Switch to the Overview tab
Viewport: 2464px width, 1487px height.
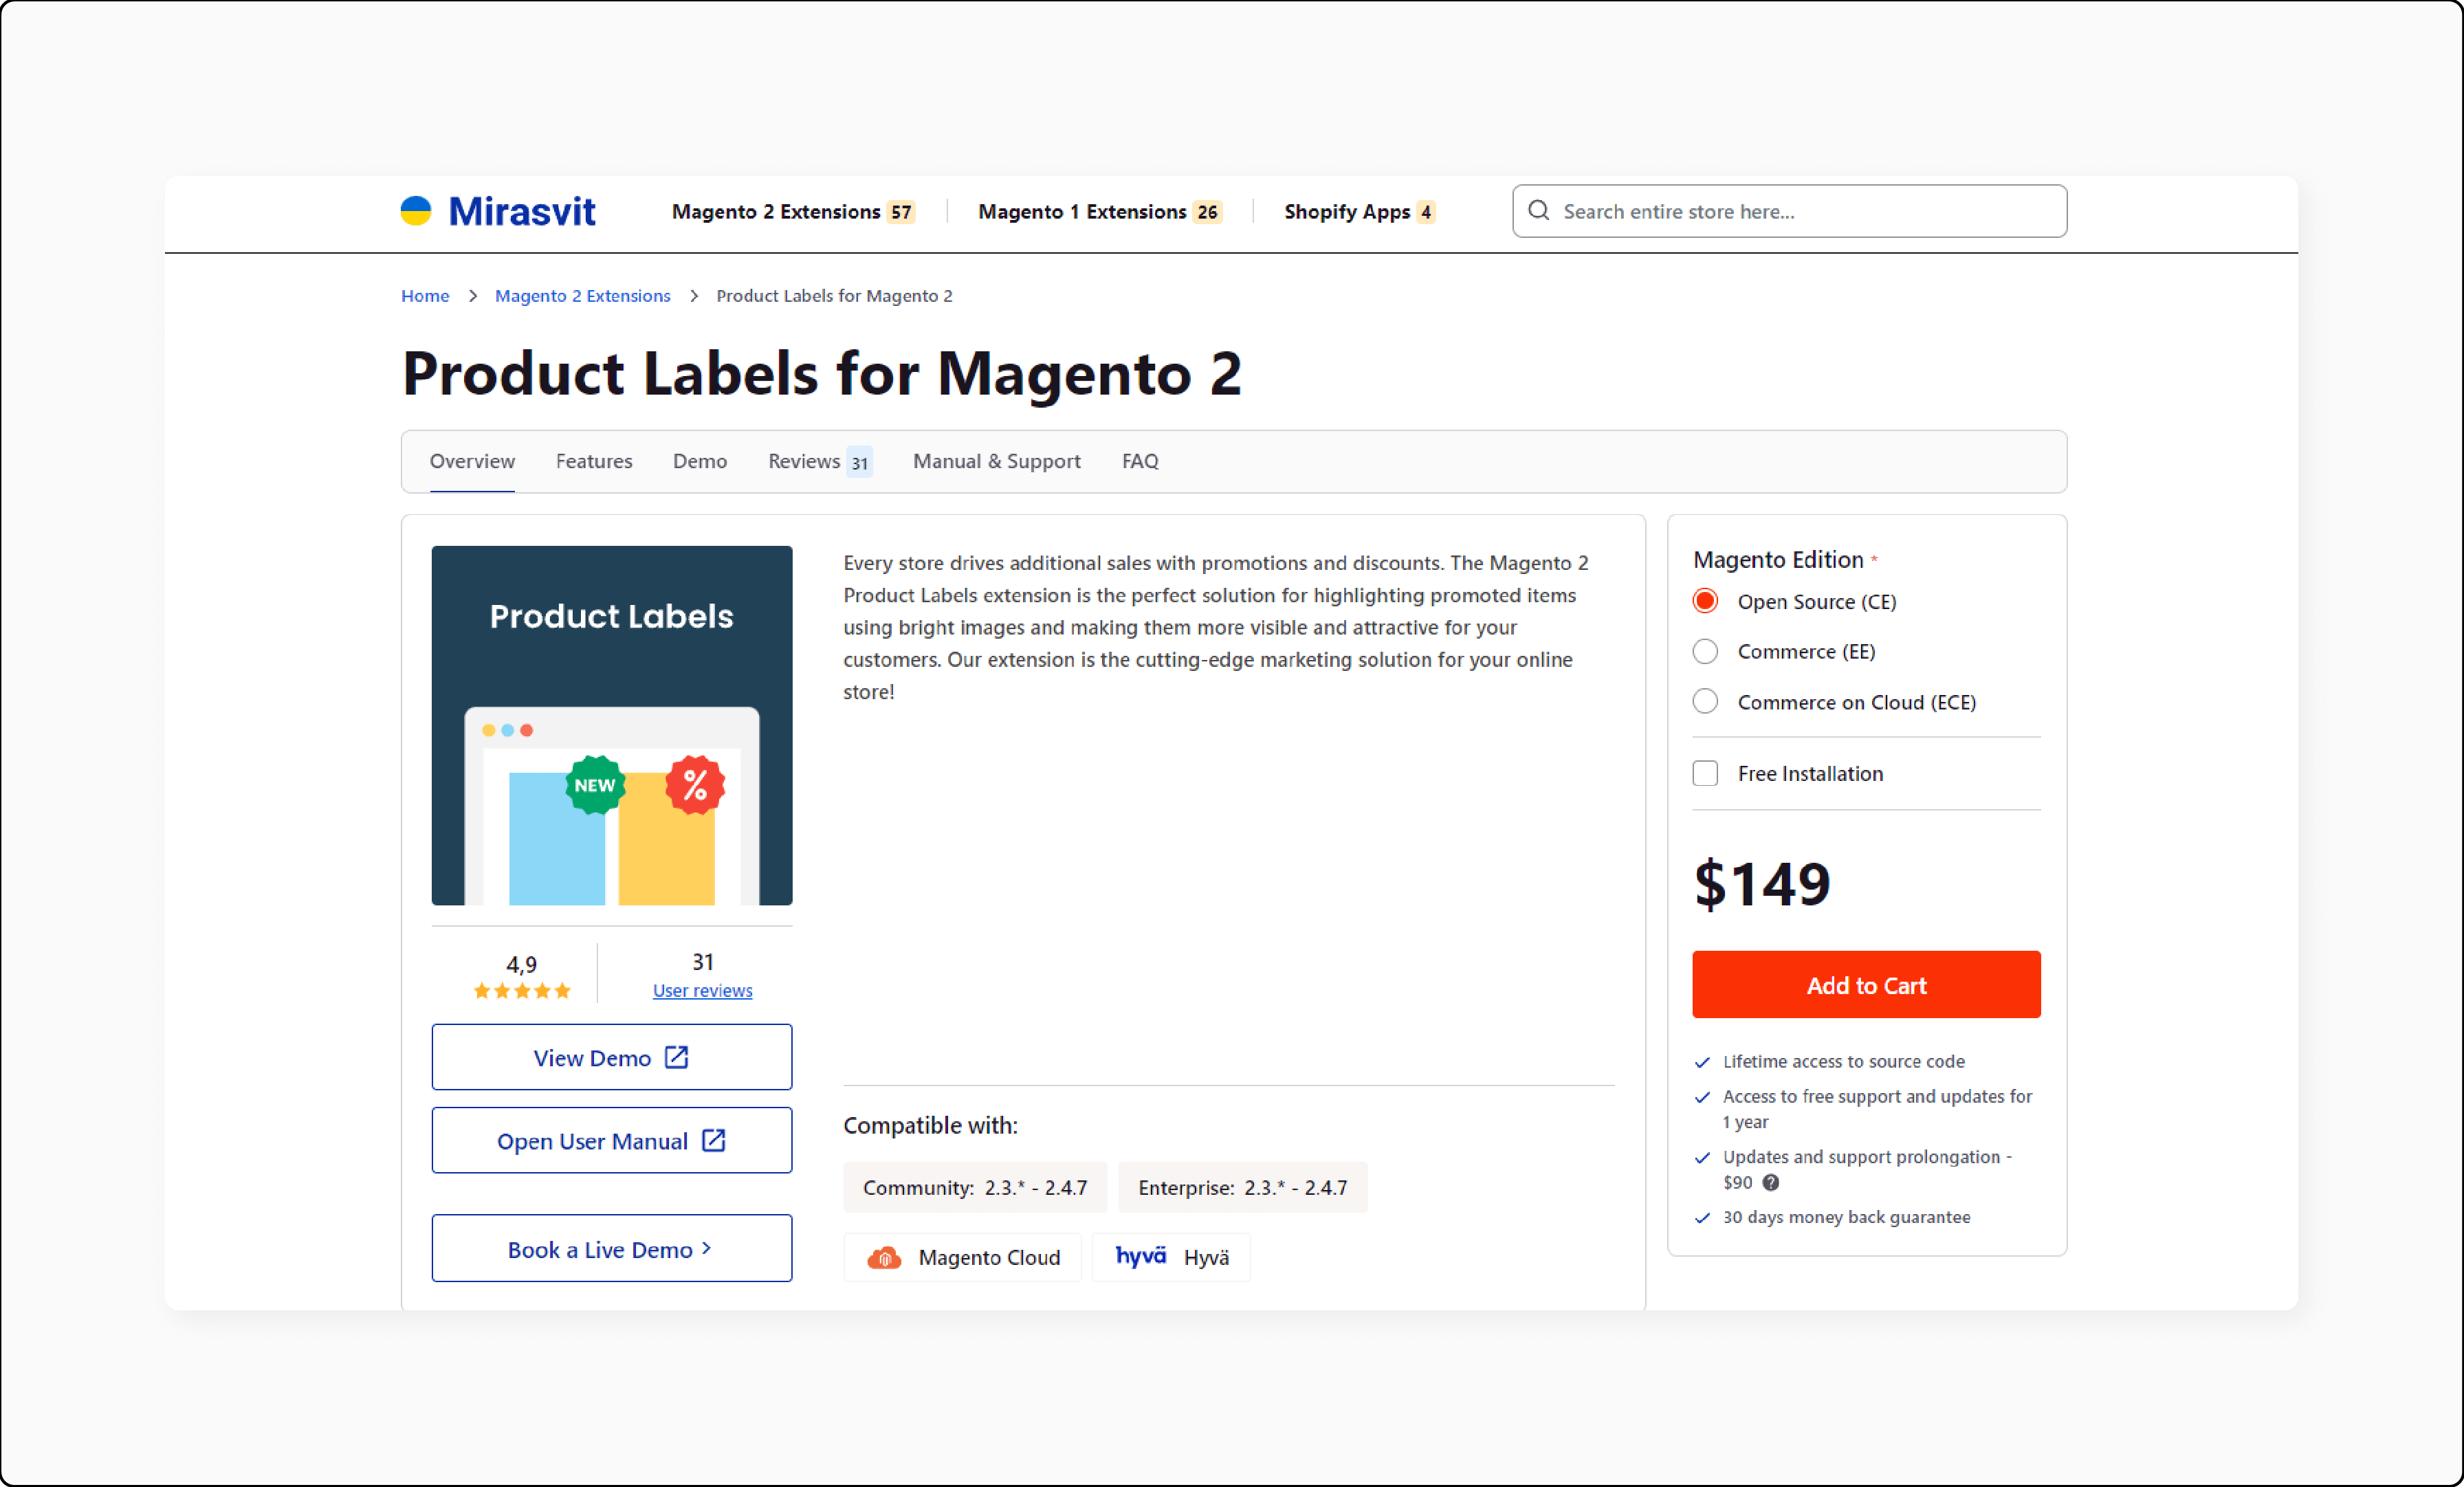(472, 461)
